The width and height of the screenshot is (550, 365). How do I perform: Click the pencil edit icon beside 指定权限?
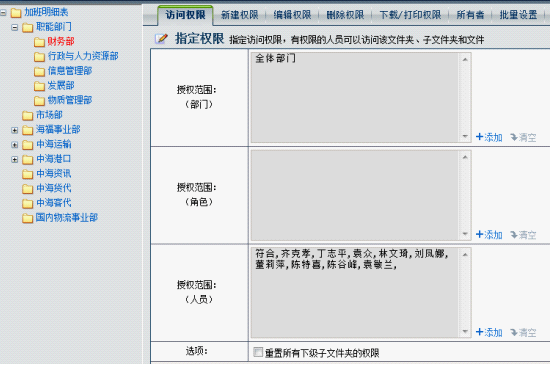(161, 39)
